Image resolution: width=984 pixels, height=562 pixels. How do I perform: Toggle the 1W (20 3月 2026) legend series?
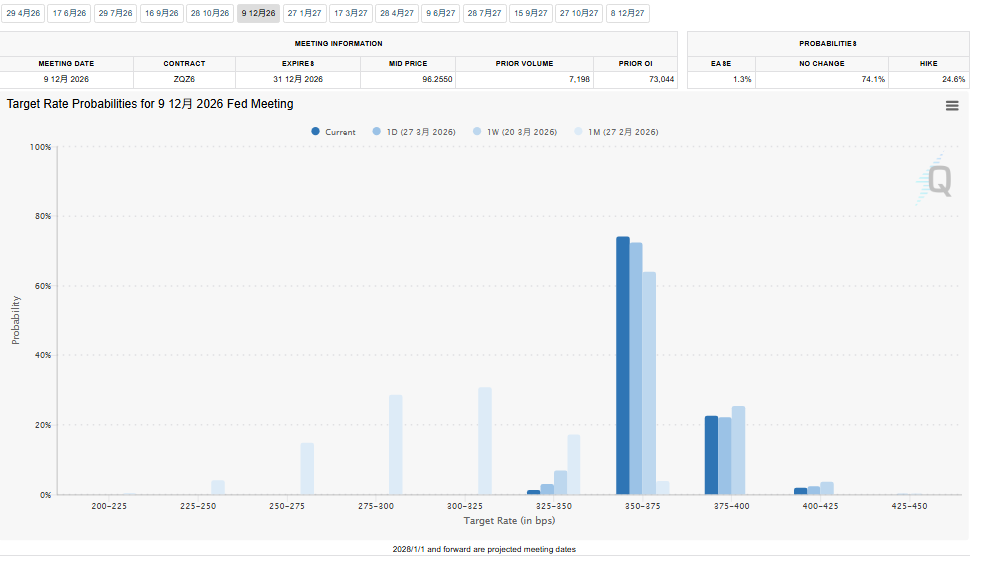[x=515, y=132]
